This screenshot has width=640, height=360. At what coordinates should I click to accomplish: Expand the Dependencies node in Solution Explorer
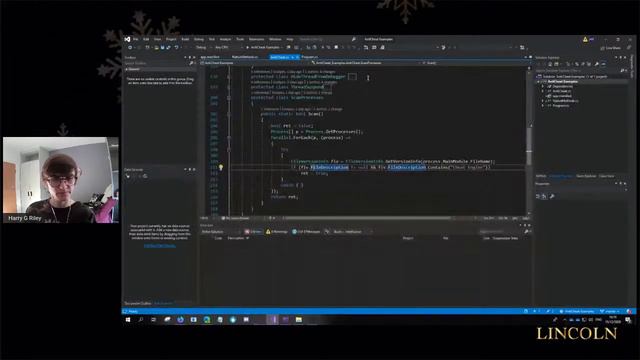coord(543,86)
